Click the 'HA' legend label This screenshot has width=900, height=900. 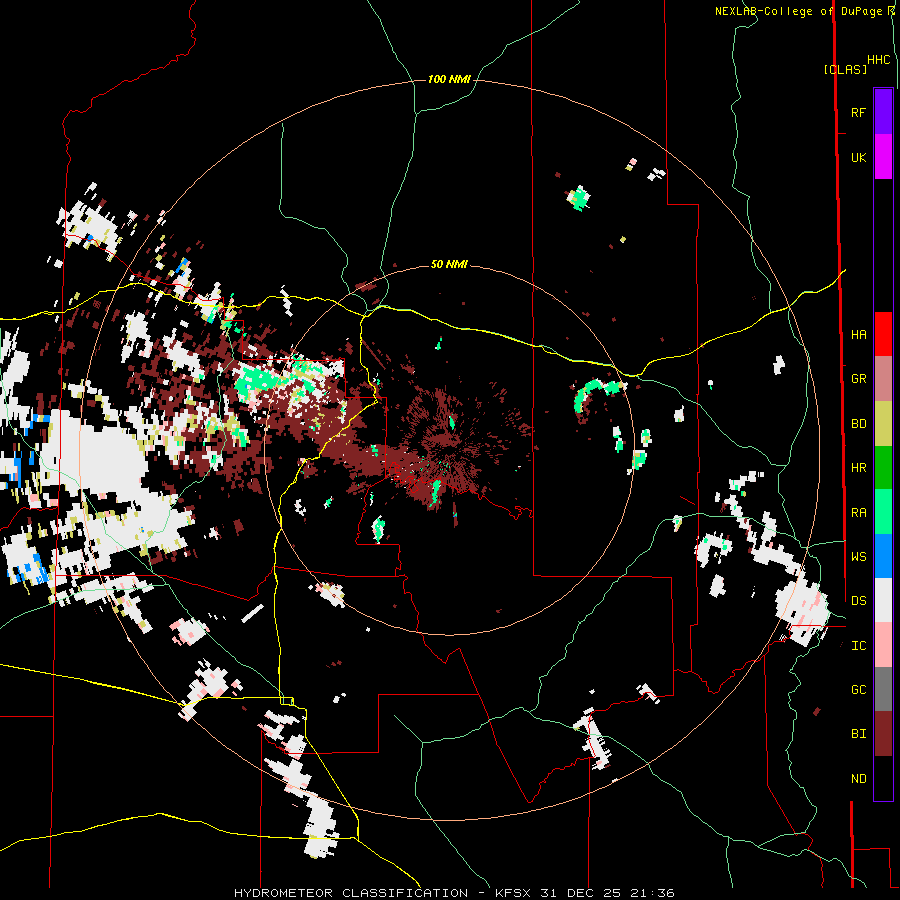tap(858, 334)
